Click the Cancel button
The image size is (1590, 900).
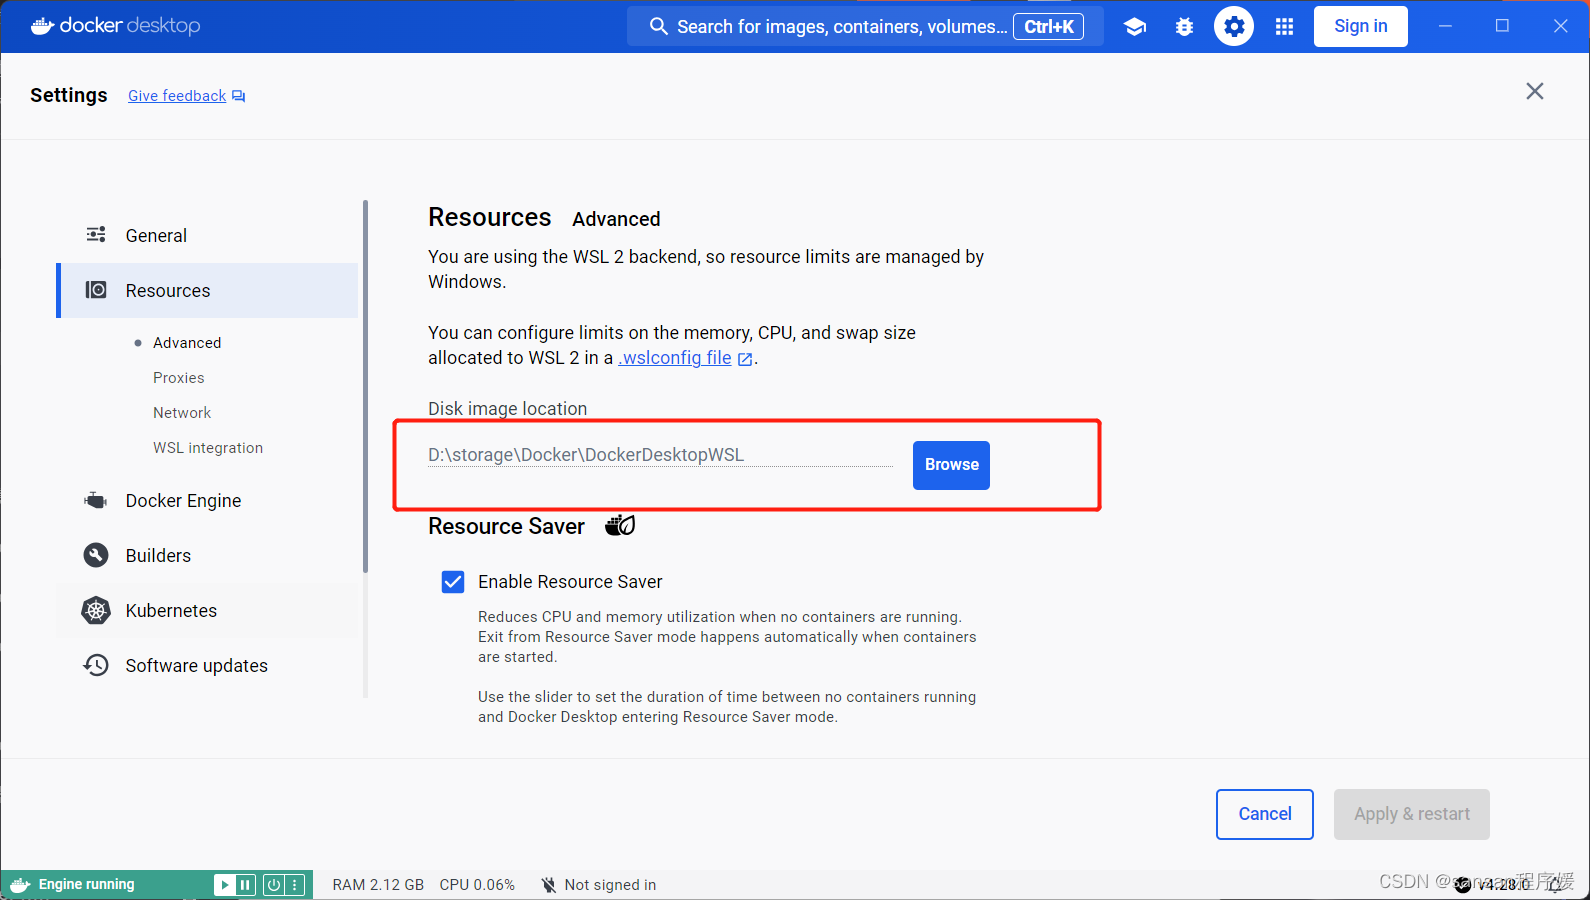coord(1265,814)
